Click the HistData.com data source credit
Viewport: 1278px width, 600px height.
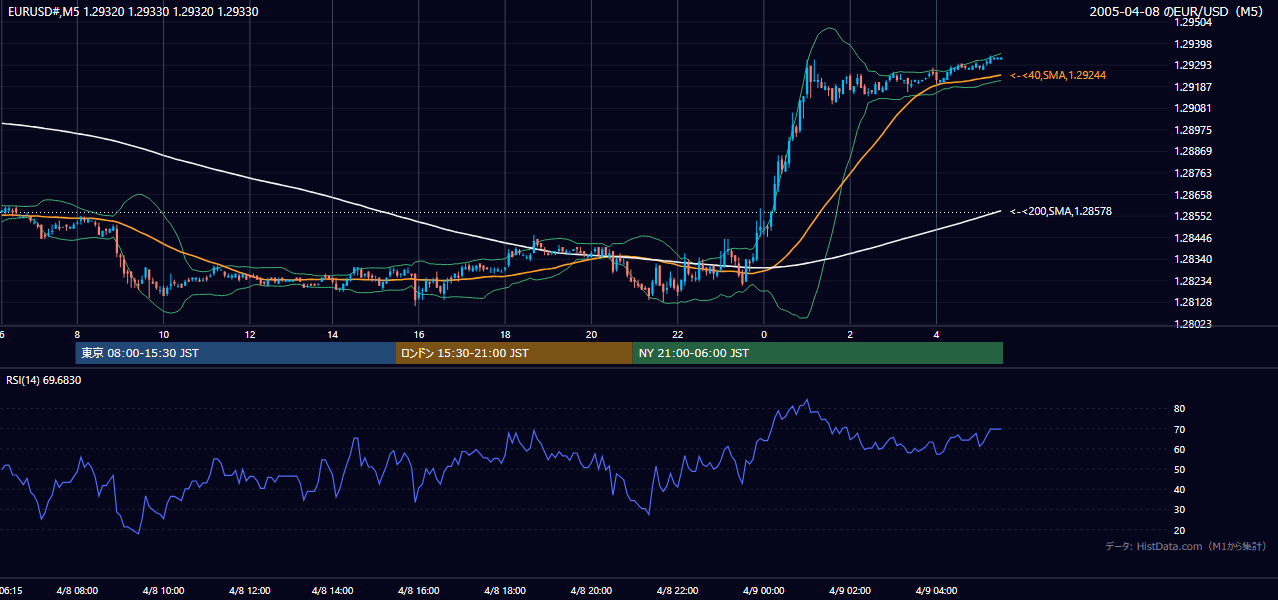(x=1186, y=546)
